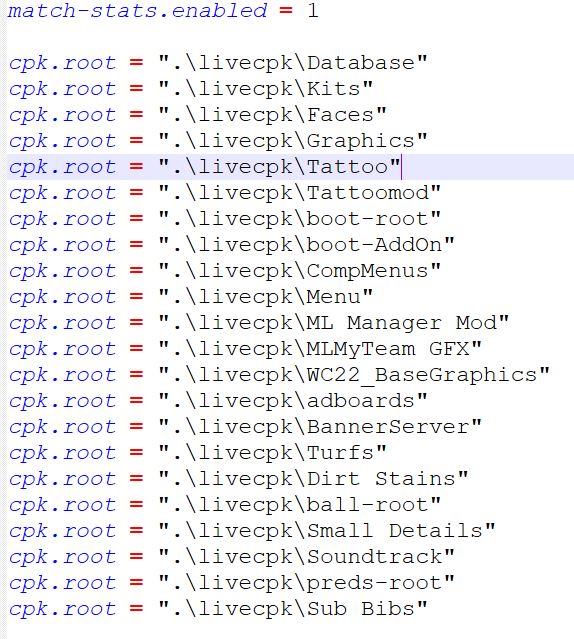
Task: Place cursor in the livecpk\Turfs line
Action: coord(198,454)
